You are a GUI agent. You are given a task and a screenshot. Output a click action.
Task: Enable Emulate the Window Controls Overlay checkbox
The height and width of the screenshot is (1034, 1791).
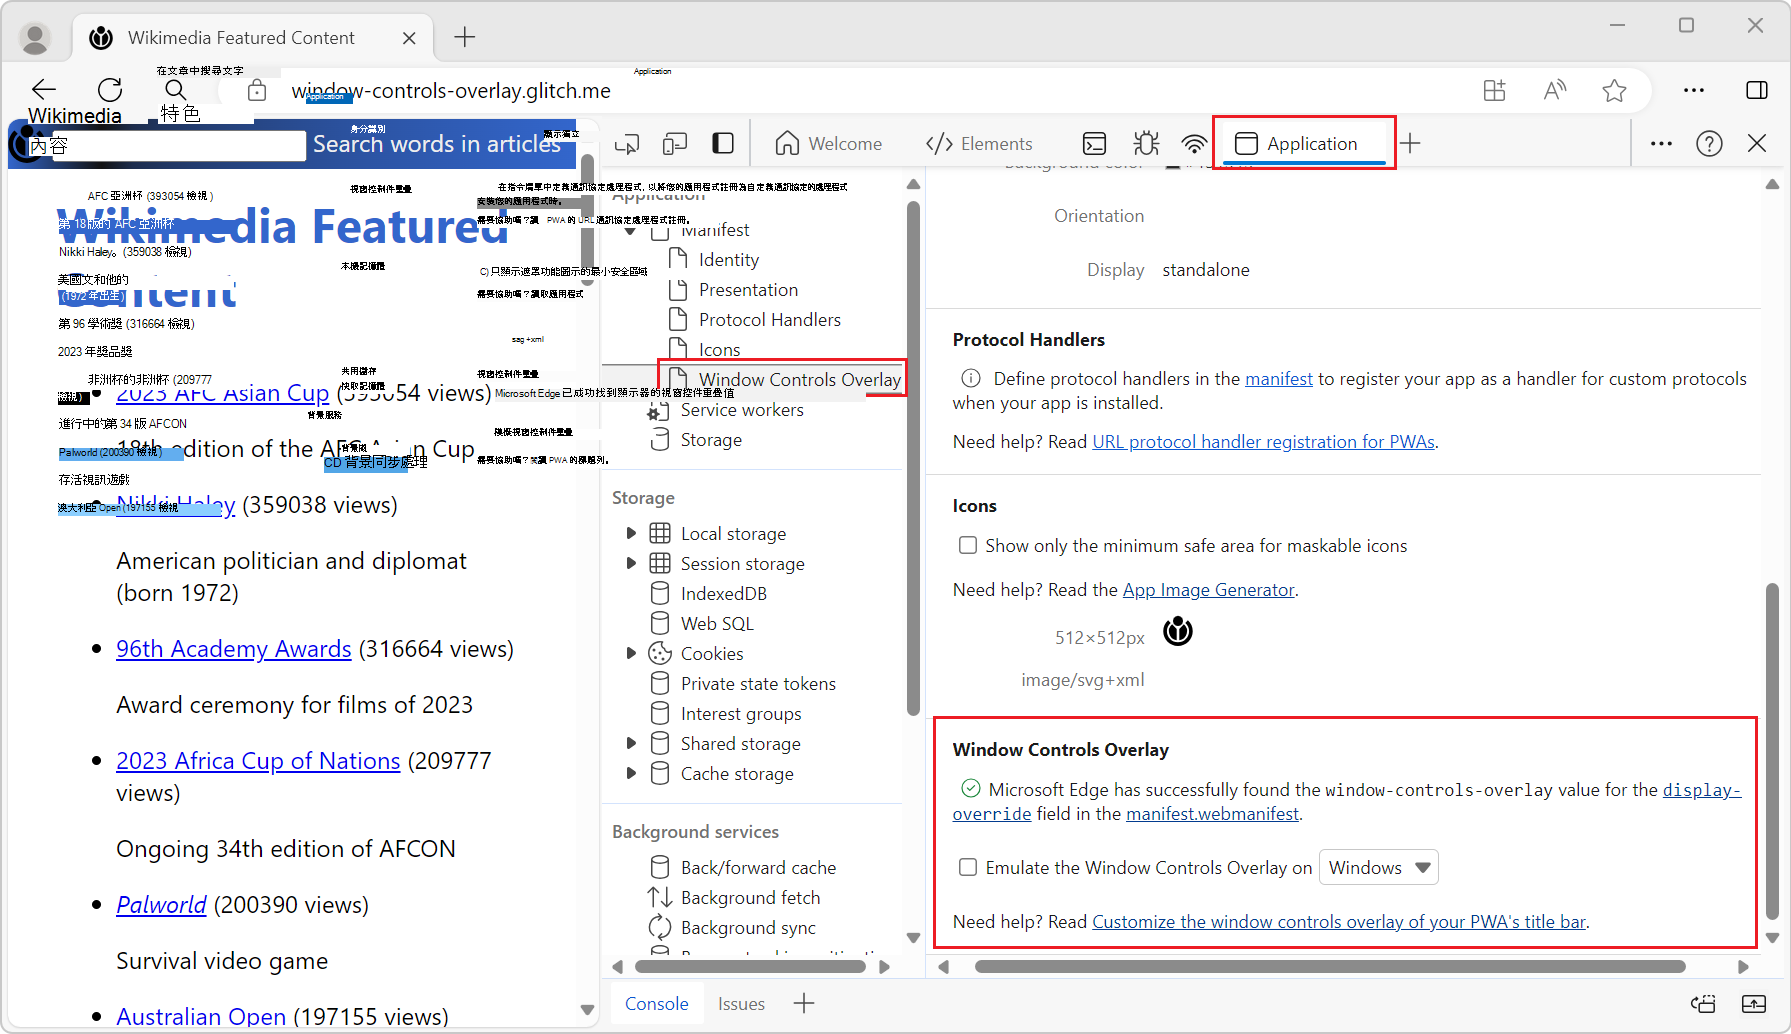(x=968, y=867)
